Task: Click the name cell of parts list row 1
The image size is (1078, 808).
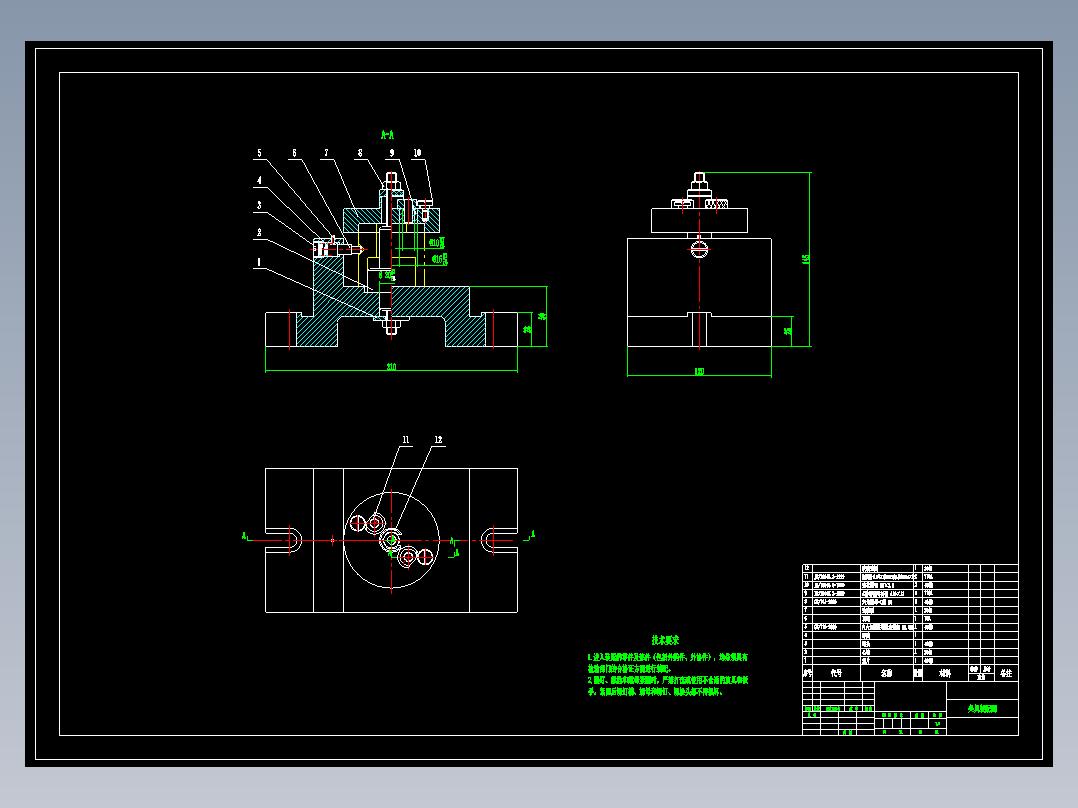Action: (887, 661)
